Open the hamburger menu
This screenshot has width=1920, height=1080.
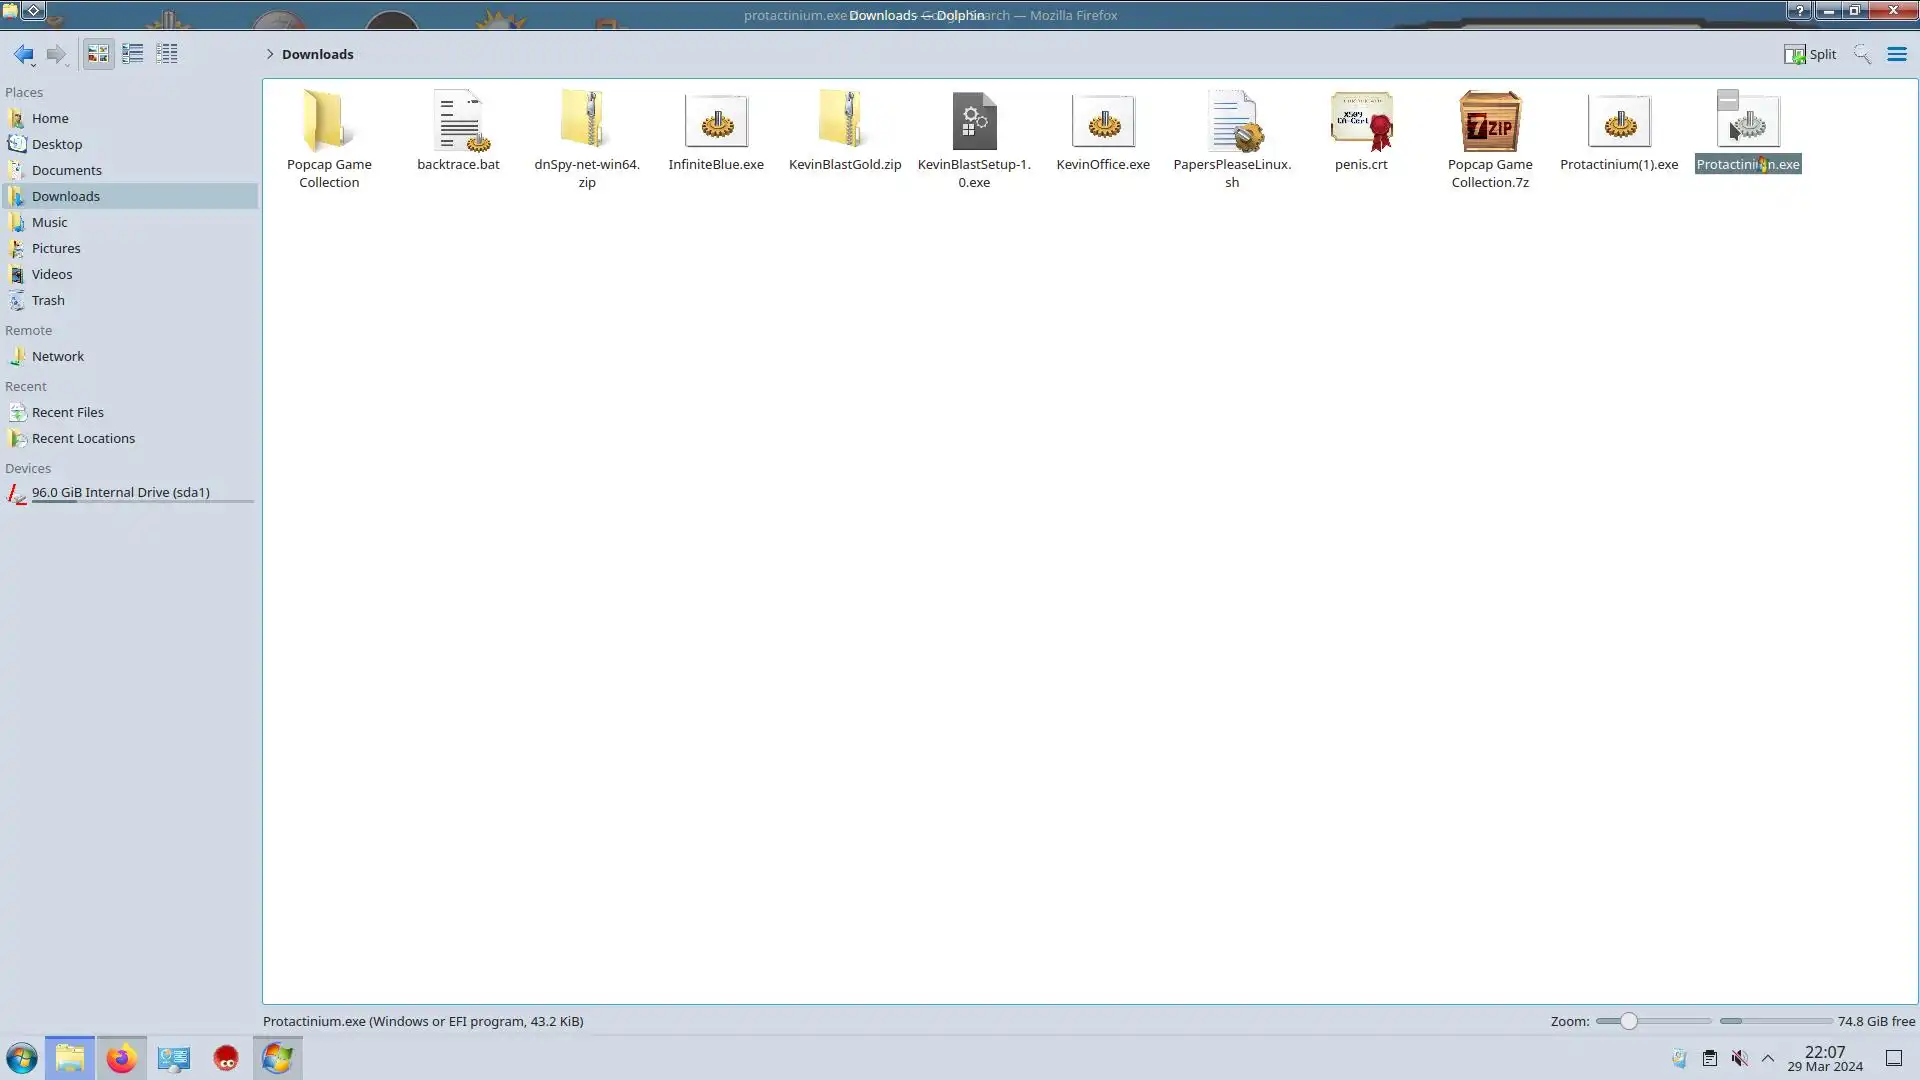1896,54
